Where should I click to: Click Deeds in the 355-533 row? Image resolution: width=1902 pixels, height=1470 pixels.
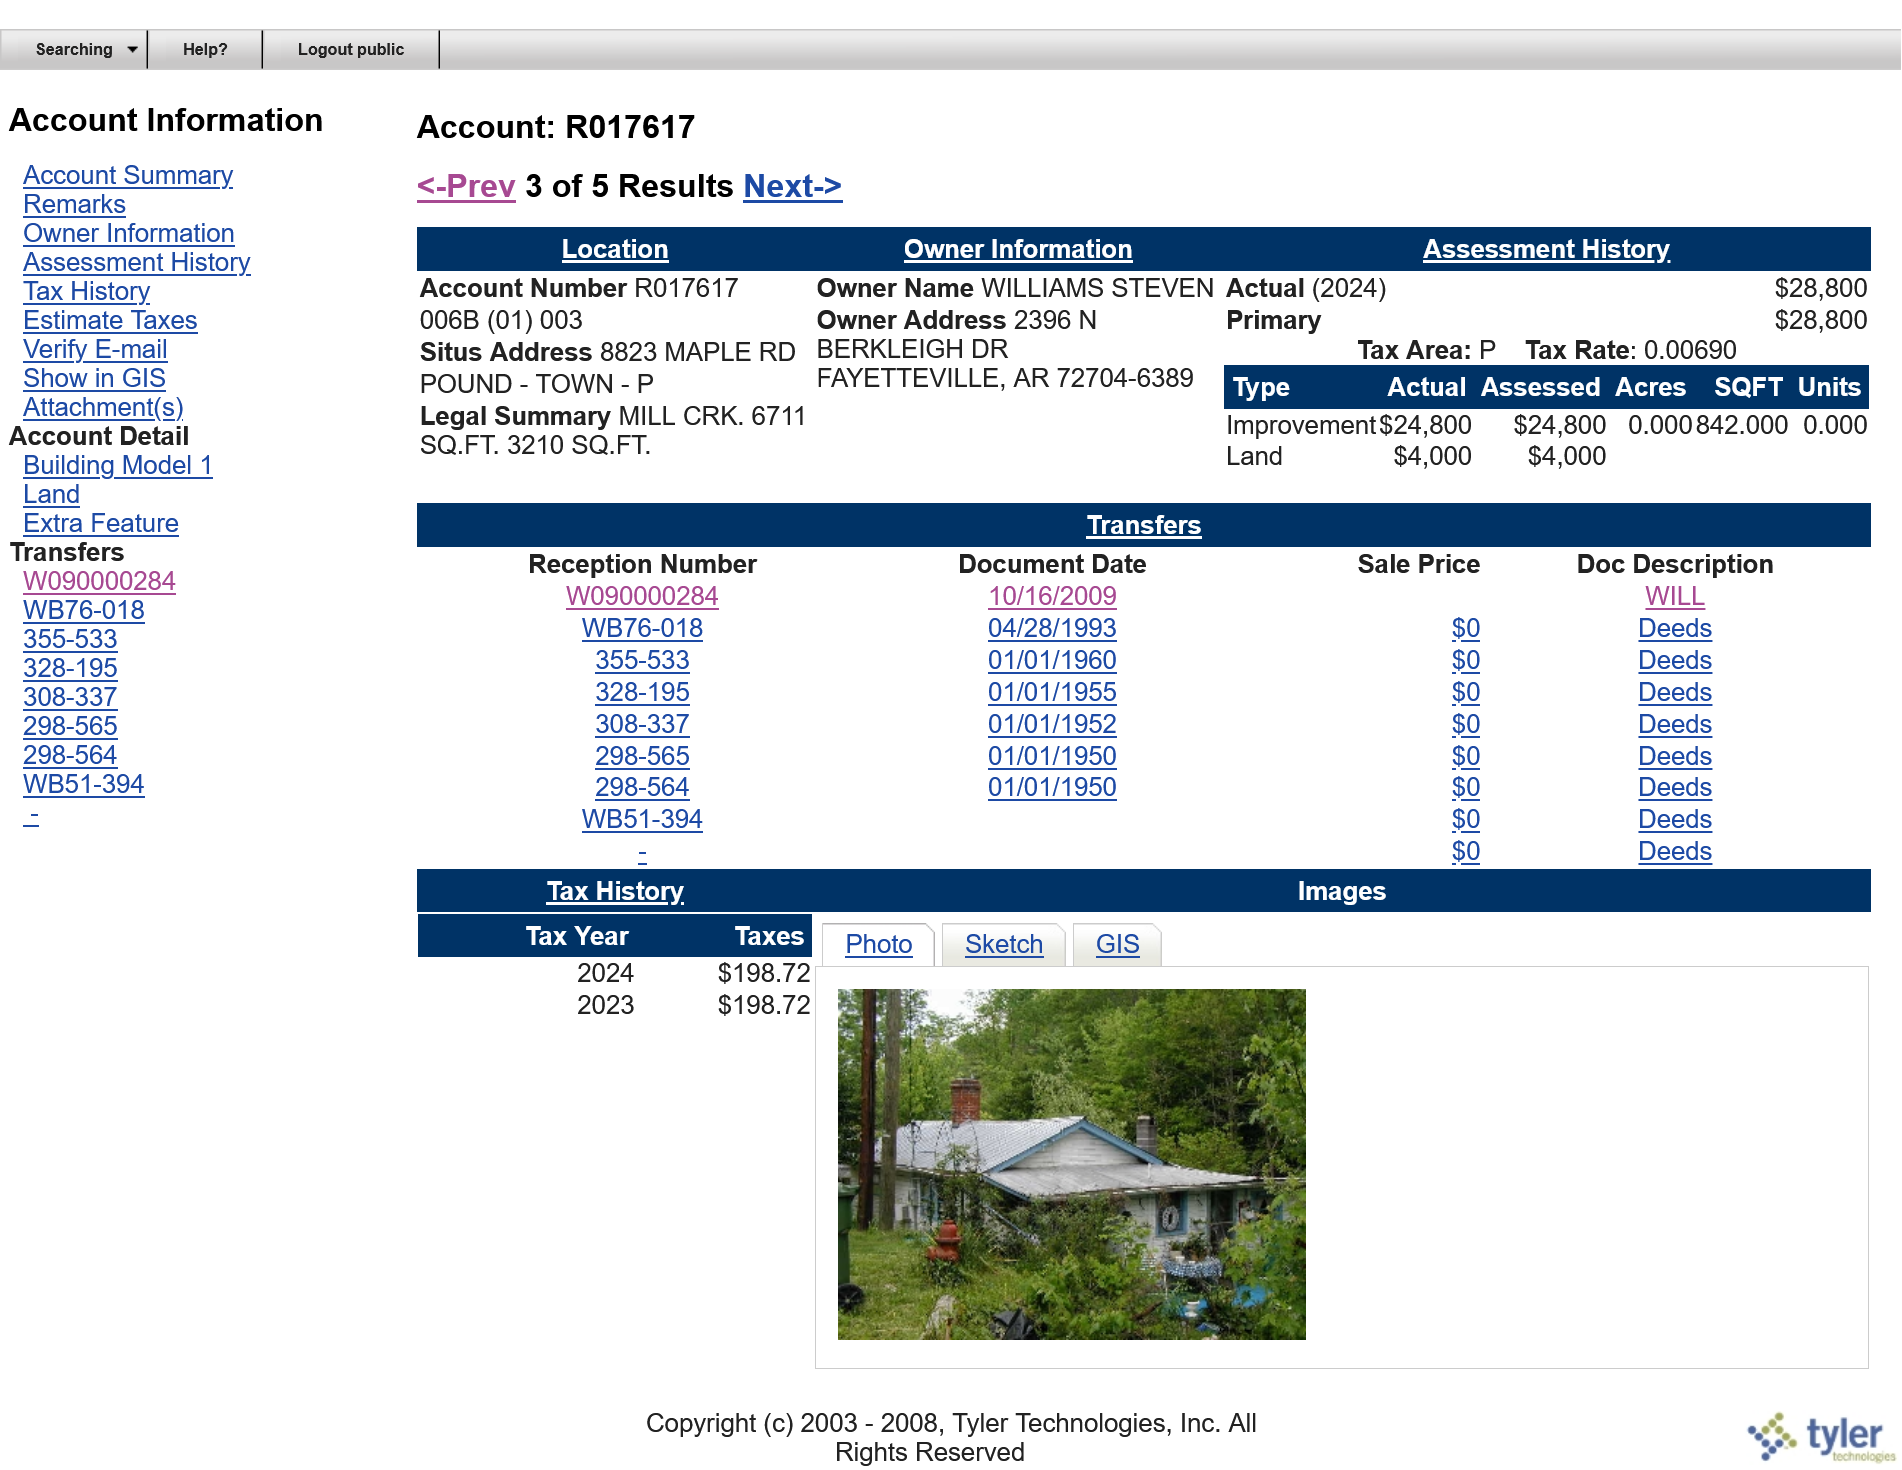point(1675,660)
